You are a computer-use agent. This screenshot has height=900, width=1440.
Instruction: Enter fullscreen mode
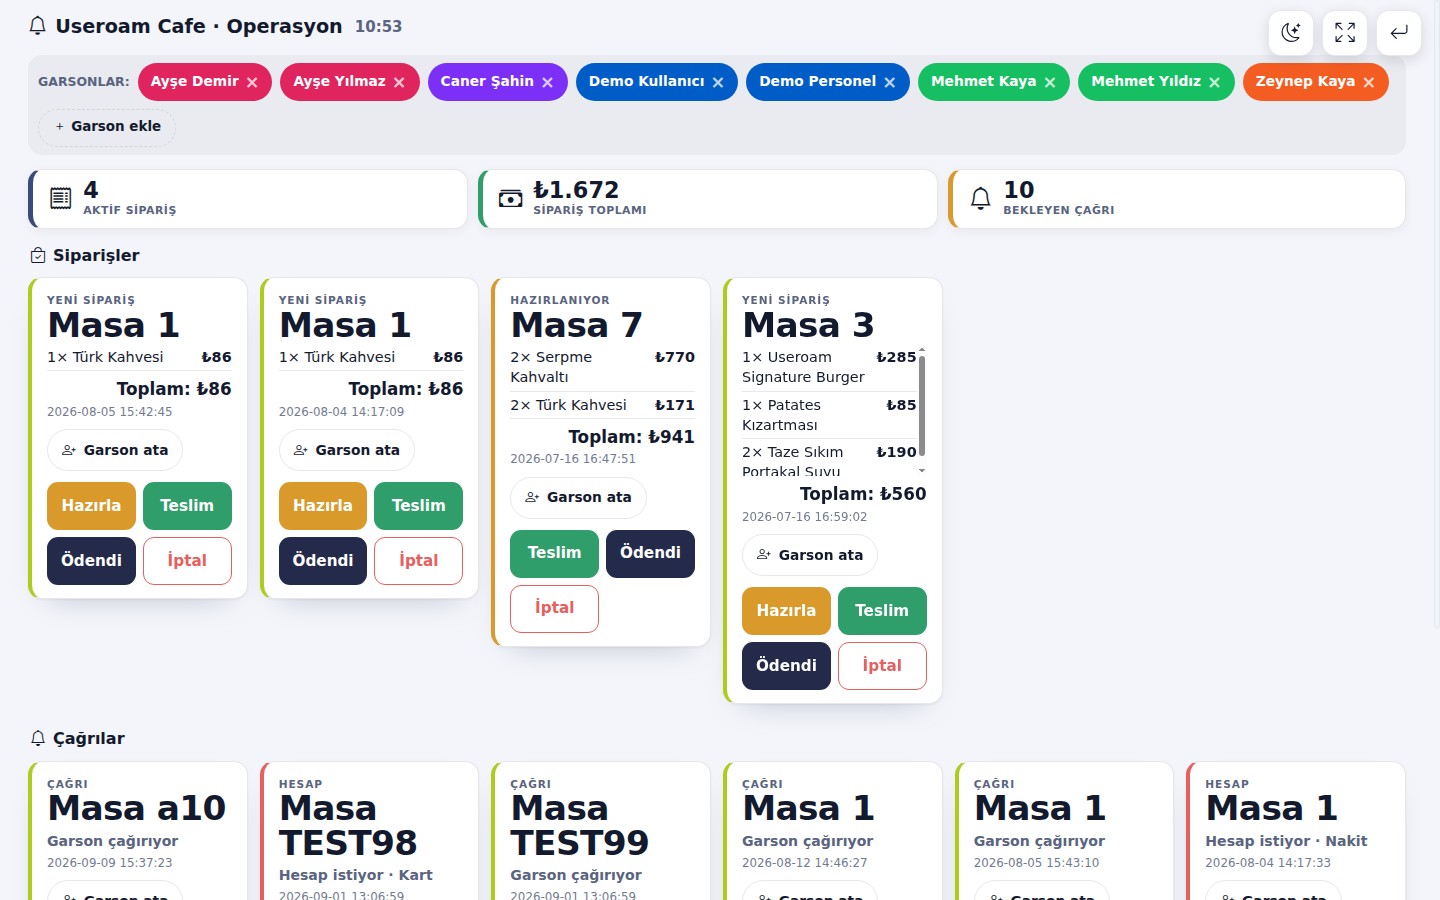(x=1345, y=33)
